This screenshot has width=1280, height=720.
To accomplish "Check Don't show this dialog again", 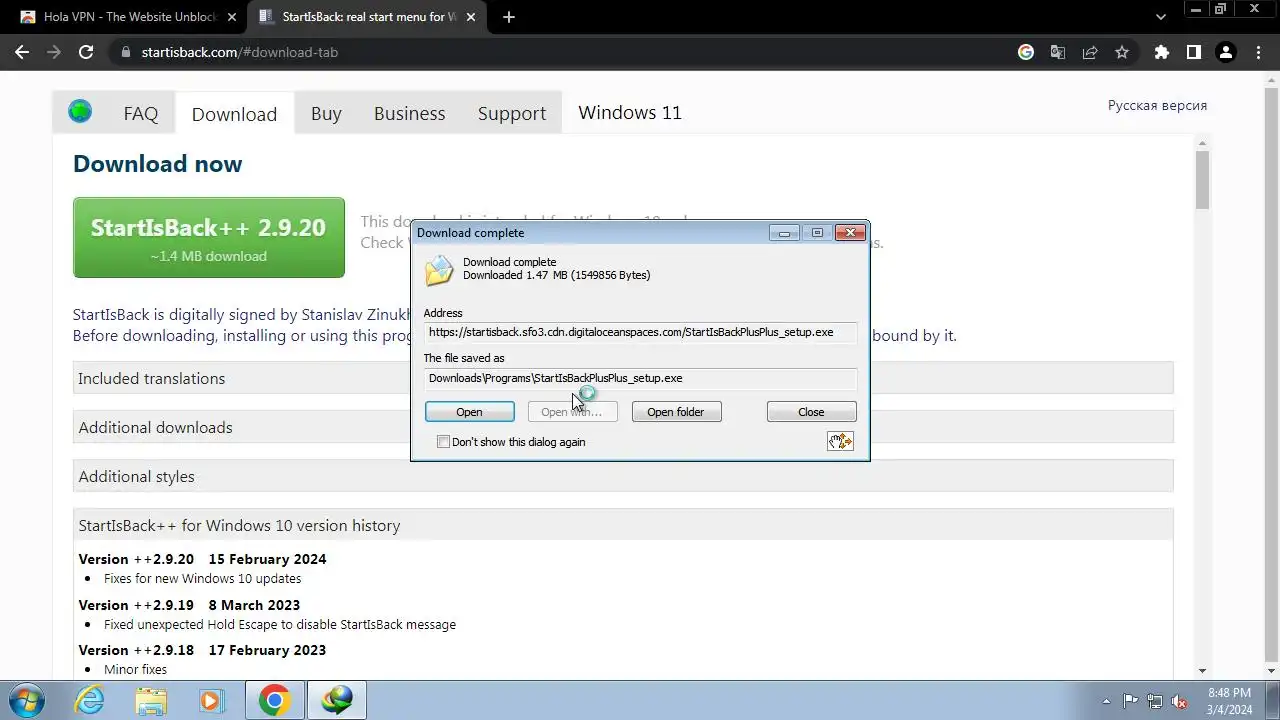I will [x=443, y=441].
